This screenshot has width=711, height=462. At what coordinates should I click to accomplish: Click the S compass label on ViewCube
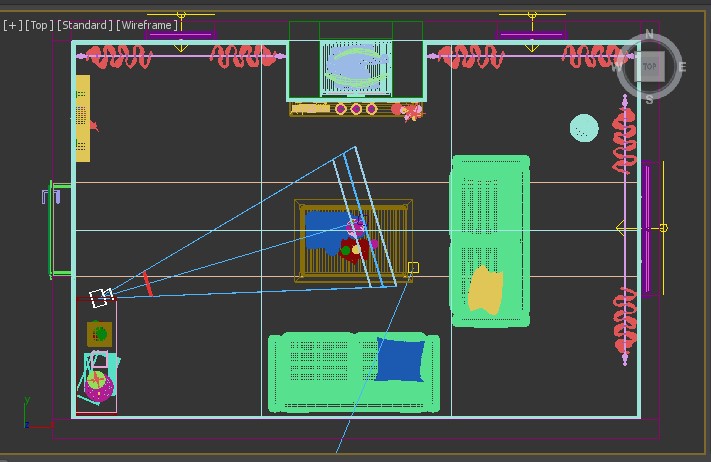pyautogui.click(x=649, y=99)
